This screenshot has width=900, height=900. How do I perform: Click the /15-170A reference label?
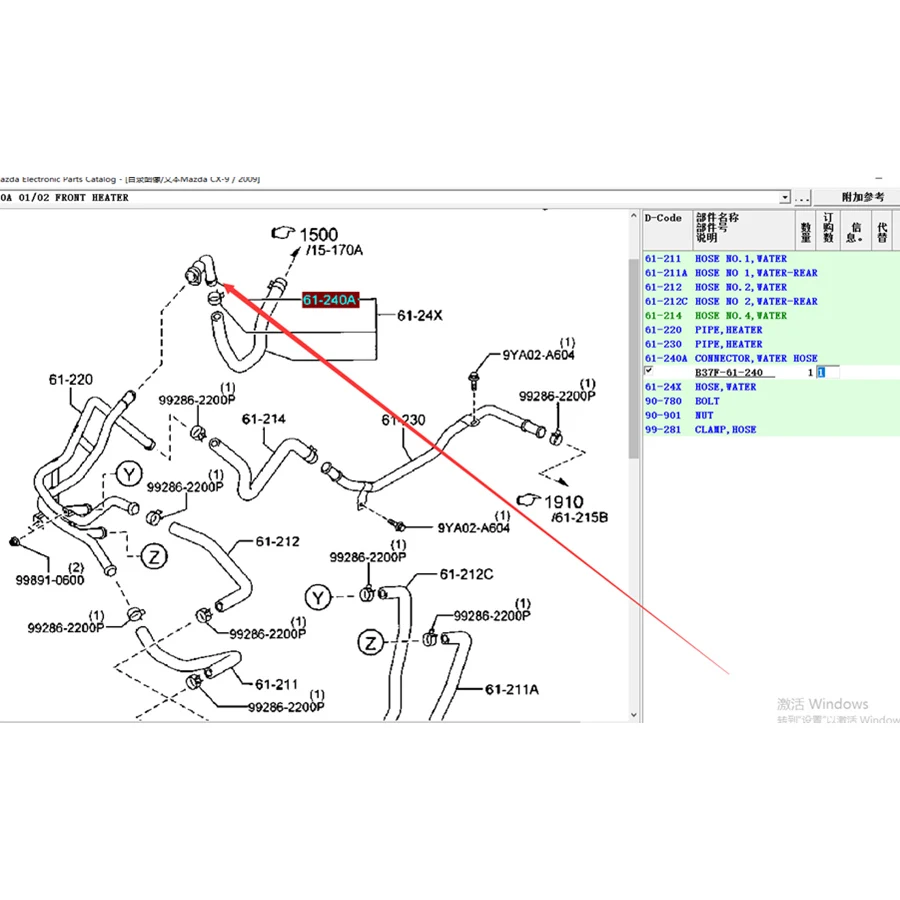(335, 250)
